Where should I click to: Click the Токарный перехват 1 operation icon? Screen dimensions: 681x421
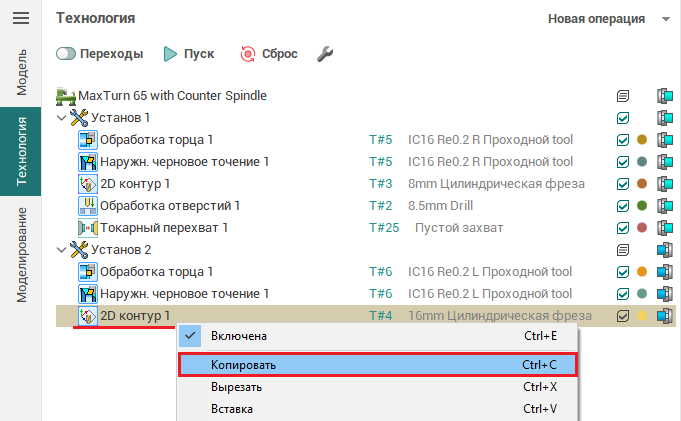(87, 228)
